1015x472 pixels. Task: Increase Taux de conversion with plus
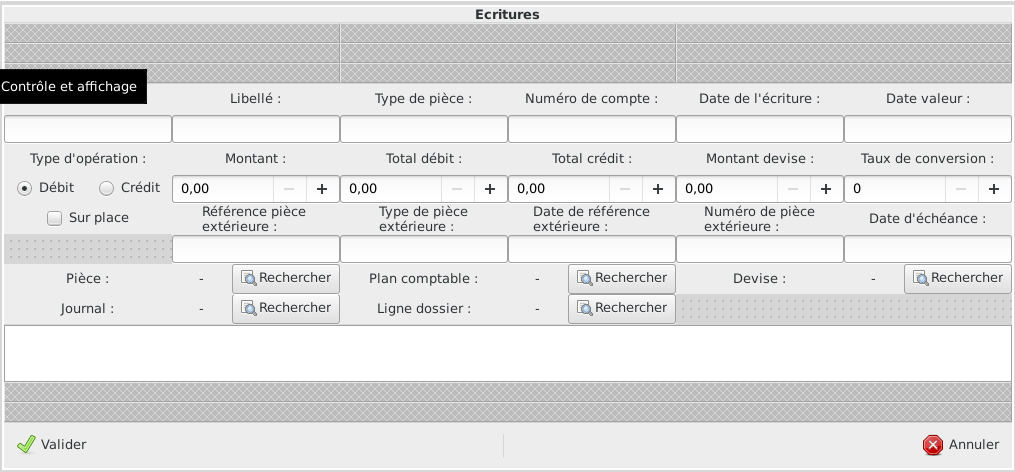[994, 189]
